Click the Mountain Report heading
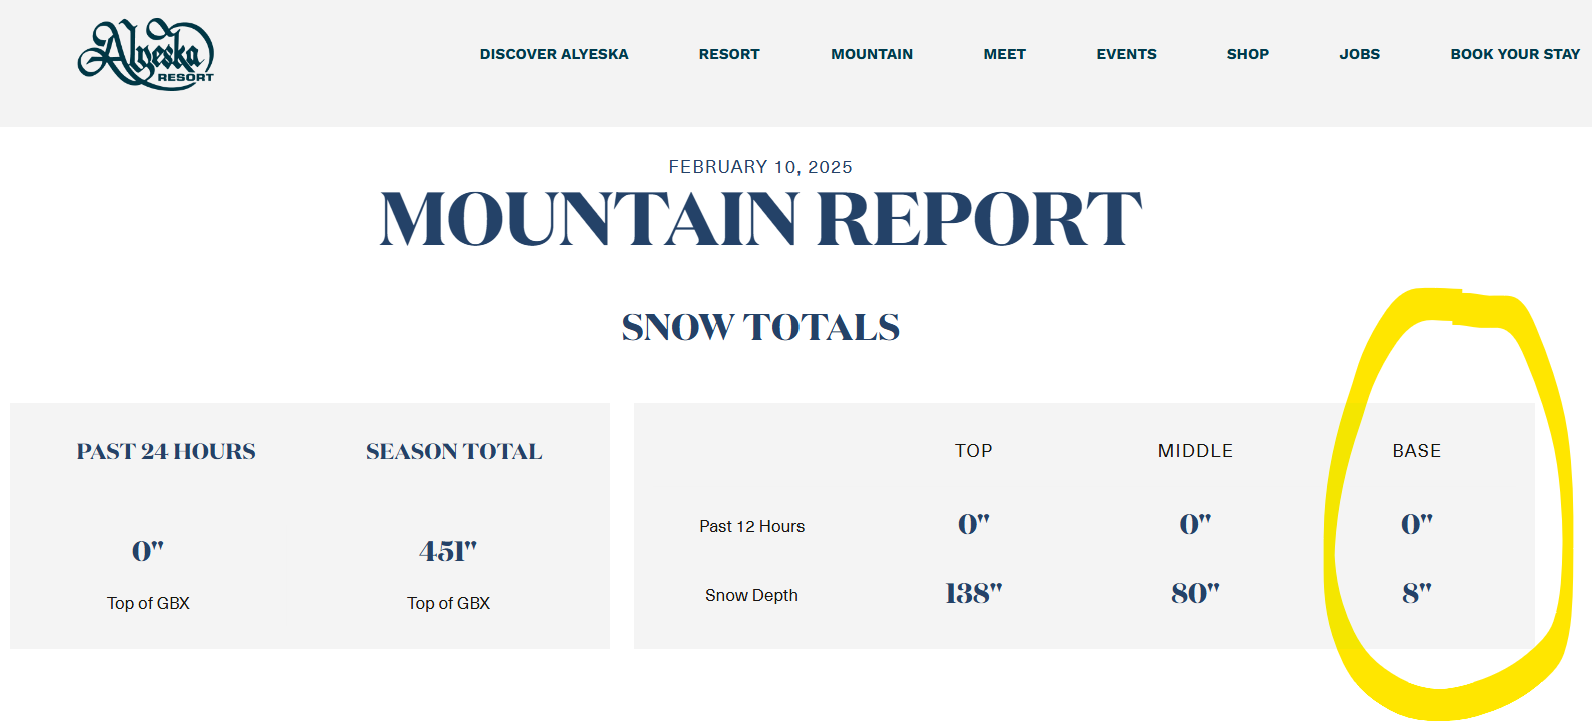 click(760, 219)
